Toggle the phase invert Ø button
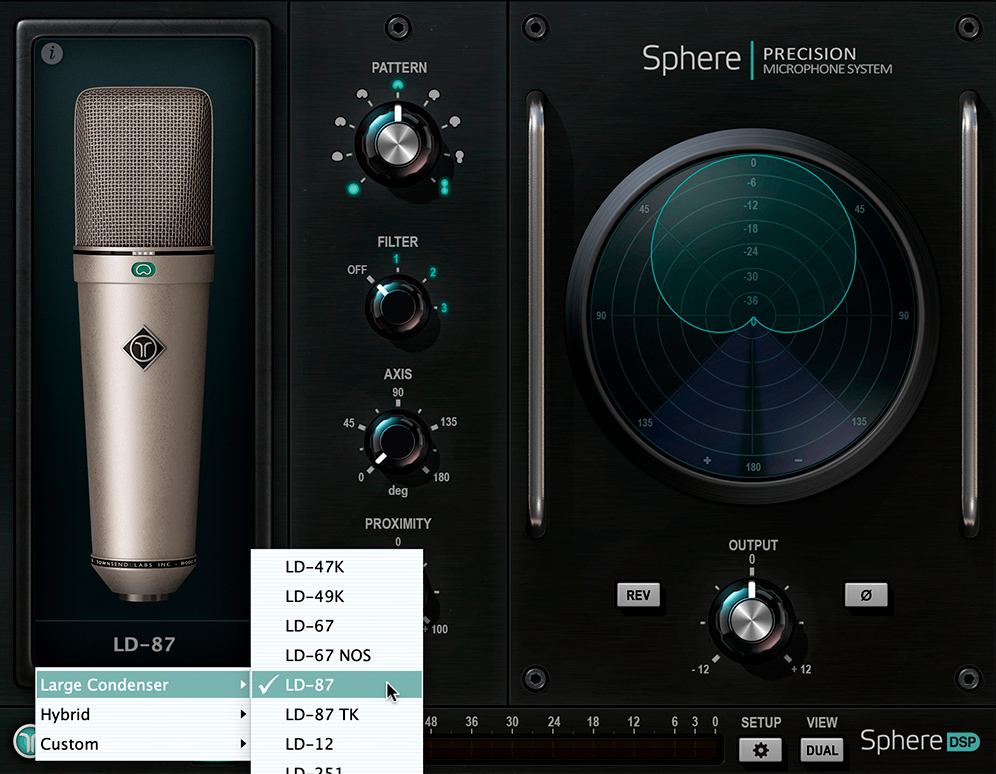 click(866, 595)
